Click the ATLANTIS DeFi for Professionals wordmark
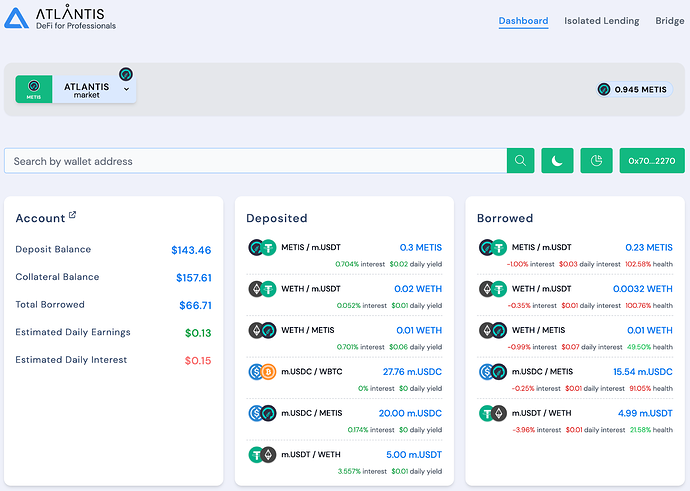690x491 pixels. pyautogui.click(x=76, y=18)
